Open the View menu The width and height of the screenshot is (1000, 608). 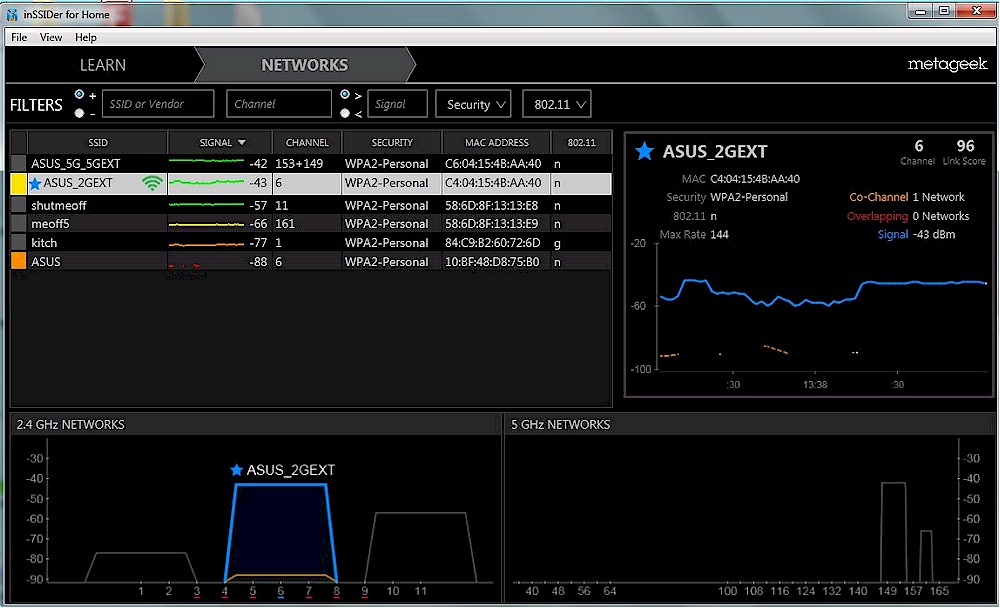[51, 37]
